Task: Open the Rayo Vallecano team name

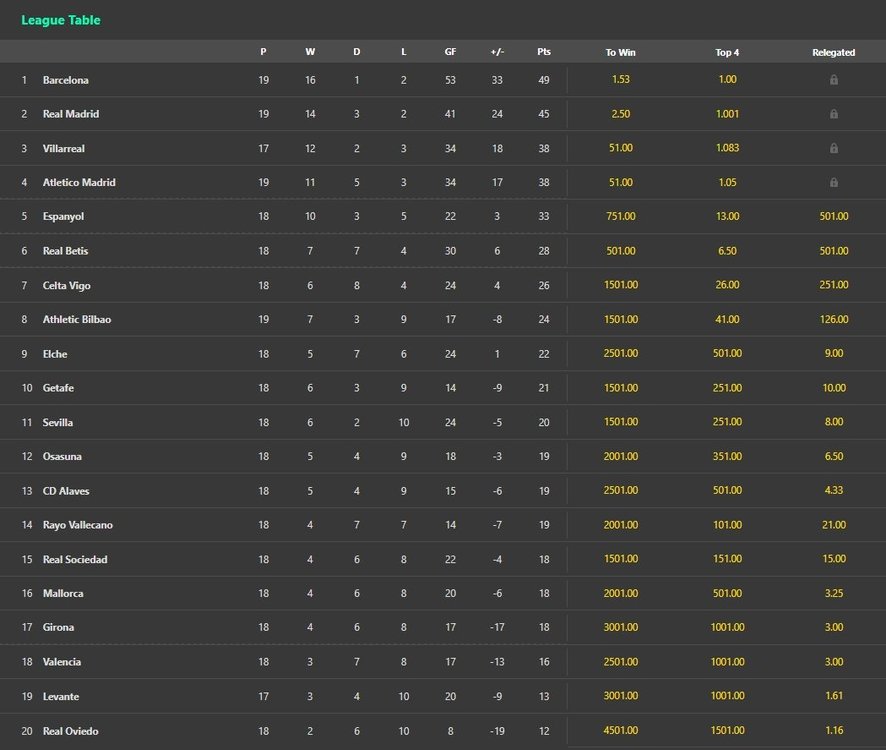Action: pyautogui.click(x=77, y=525)
